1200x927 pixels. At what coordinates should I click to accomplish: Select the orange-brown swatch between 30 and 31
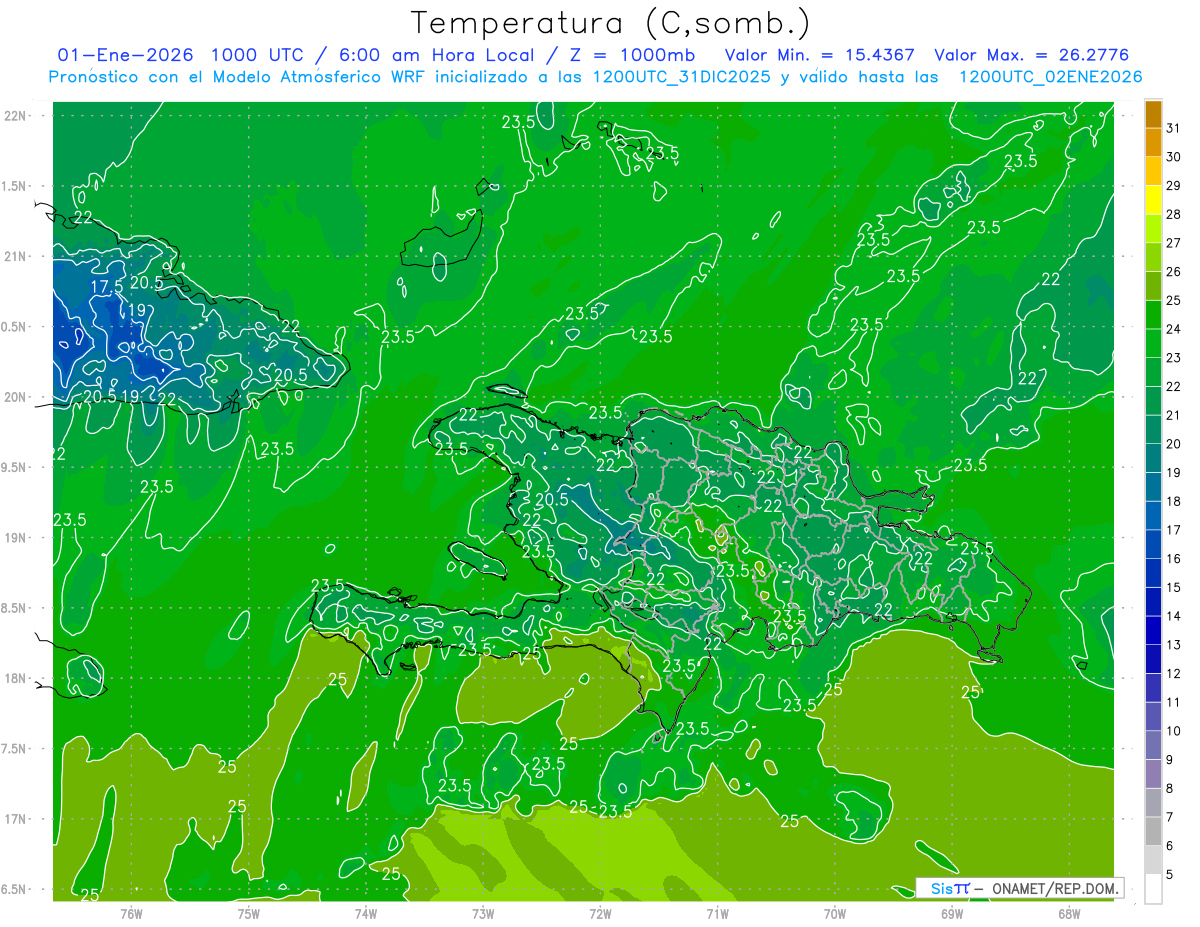point(1153,143)
